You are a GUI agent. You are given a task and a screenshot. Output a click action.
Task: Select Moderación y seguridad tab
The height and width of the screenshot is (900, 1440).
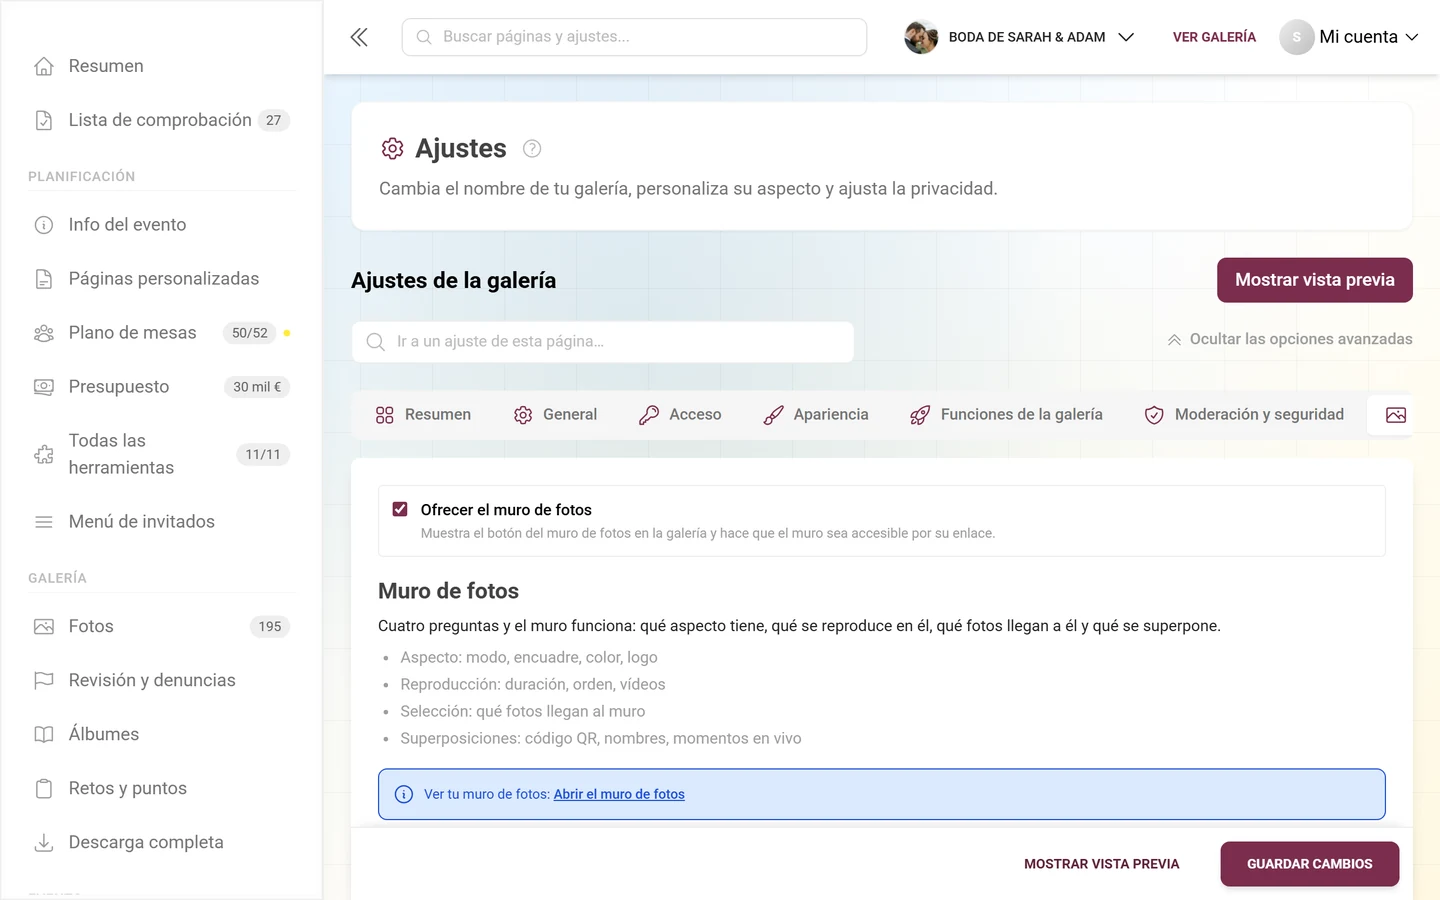[x=1244, y=415]
